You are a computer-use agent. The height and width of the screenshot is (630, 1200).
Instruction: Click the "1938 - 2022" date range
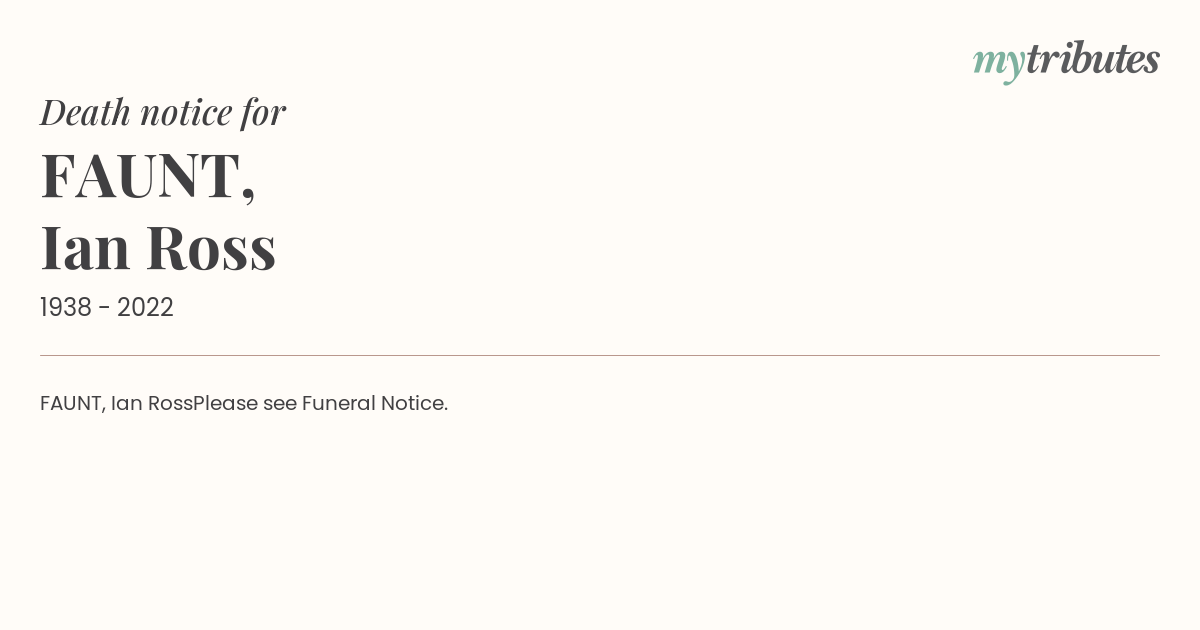tap(107, 308)
